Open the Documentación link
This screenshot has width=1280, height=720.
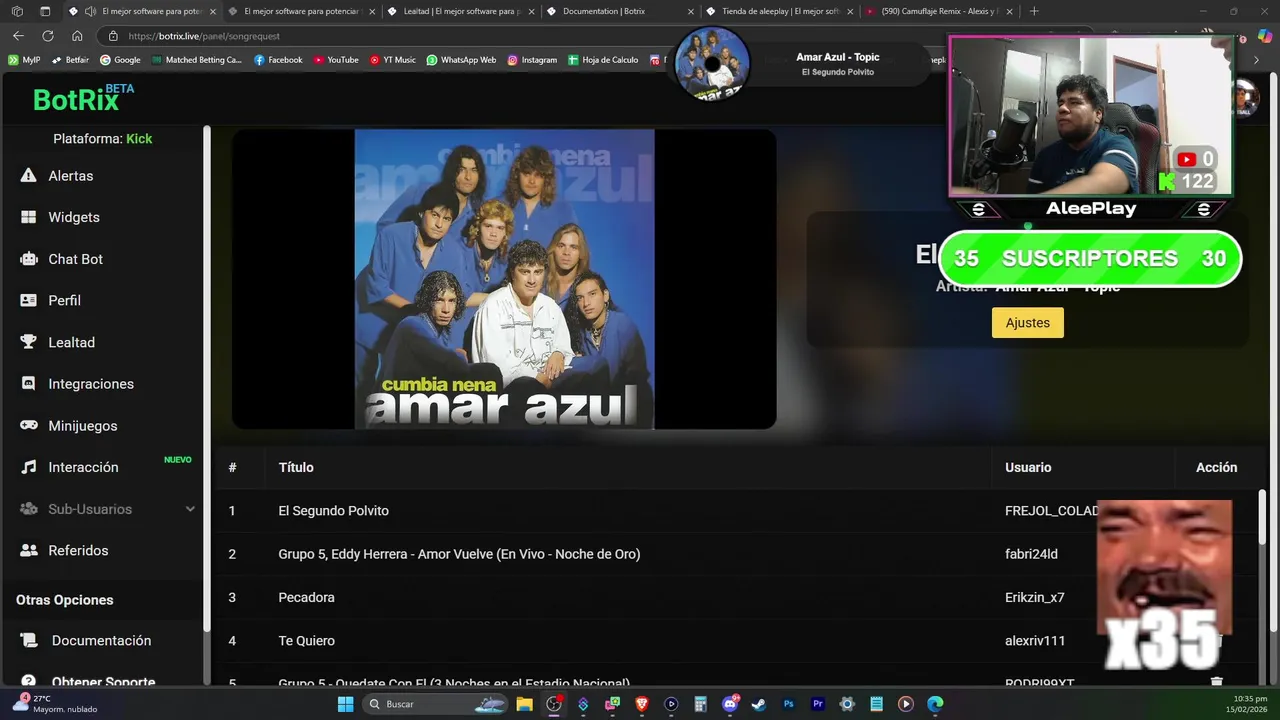101,640
